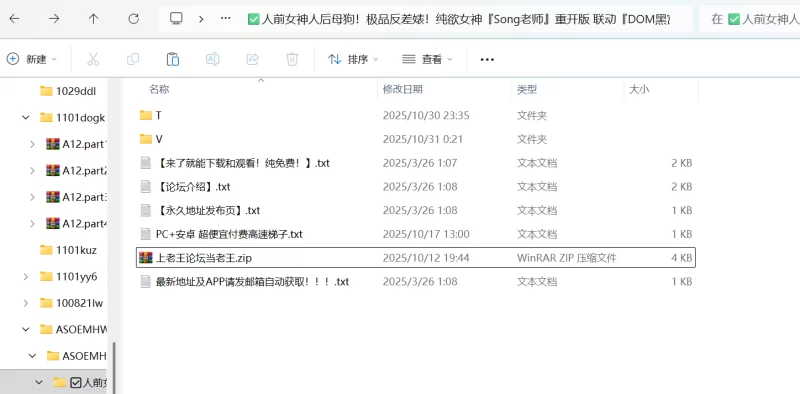Click the Delete trash can icon
Viewport: 800px width, 394px height.
pyautogui.click(x=292, y=59)
